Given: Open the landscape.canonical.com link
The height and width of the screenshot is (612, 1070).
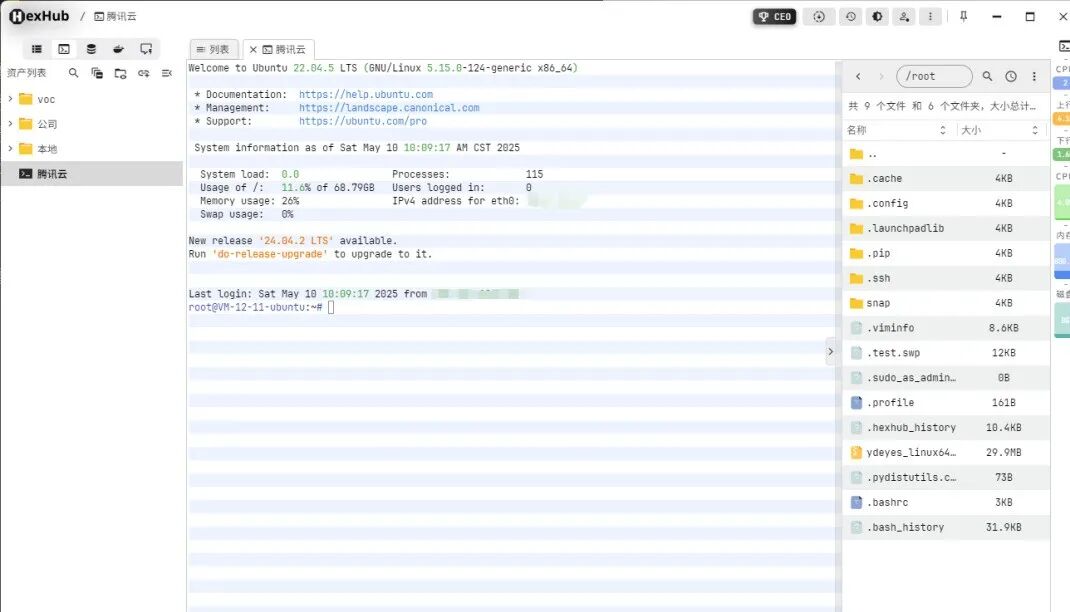Looking at the screenshot, I should (389, 108).
